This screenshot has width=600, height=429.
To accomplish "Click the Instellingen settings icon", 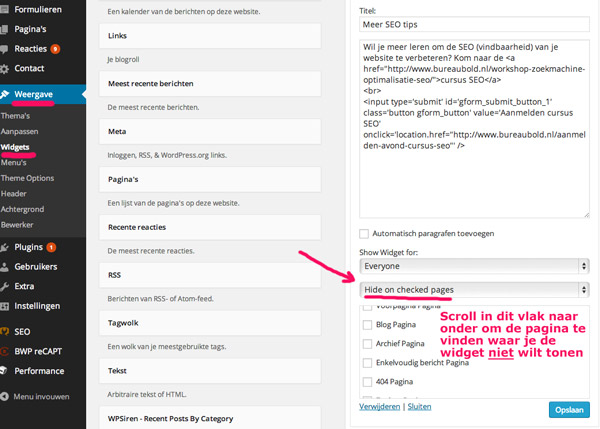I will [x=4, y=306].
